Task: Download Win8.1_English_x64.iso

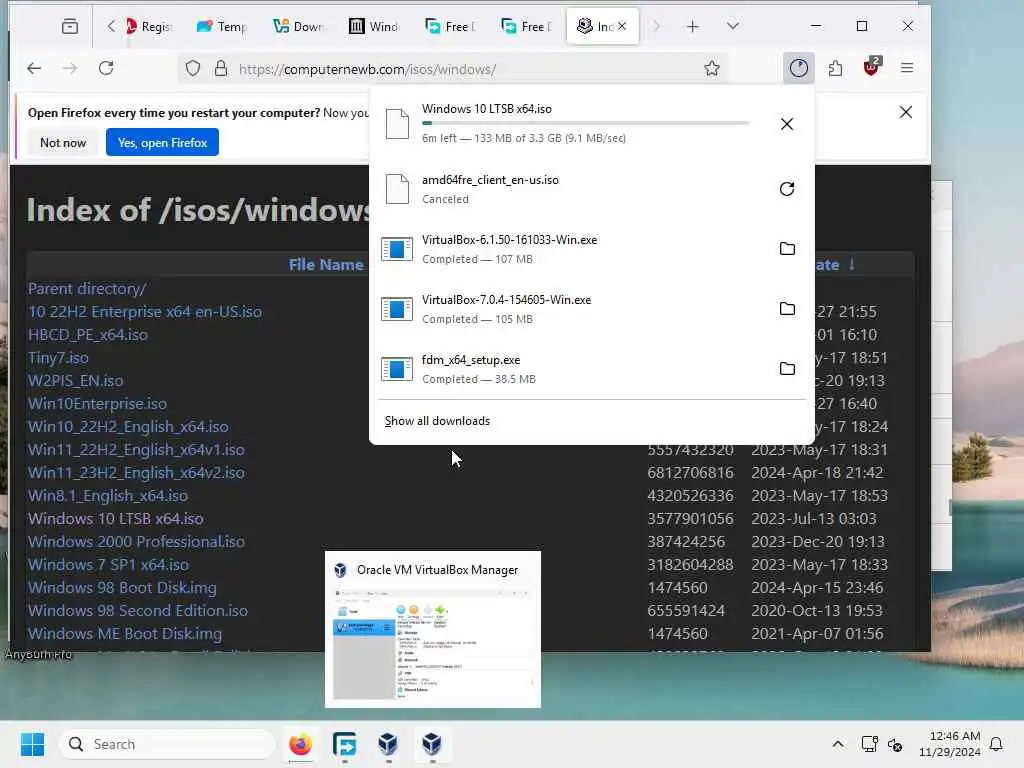Action: click(108, 496)
